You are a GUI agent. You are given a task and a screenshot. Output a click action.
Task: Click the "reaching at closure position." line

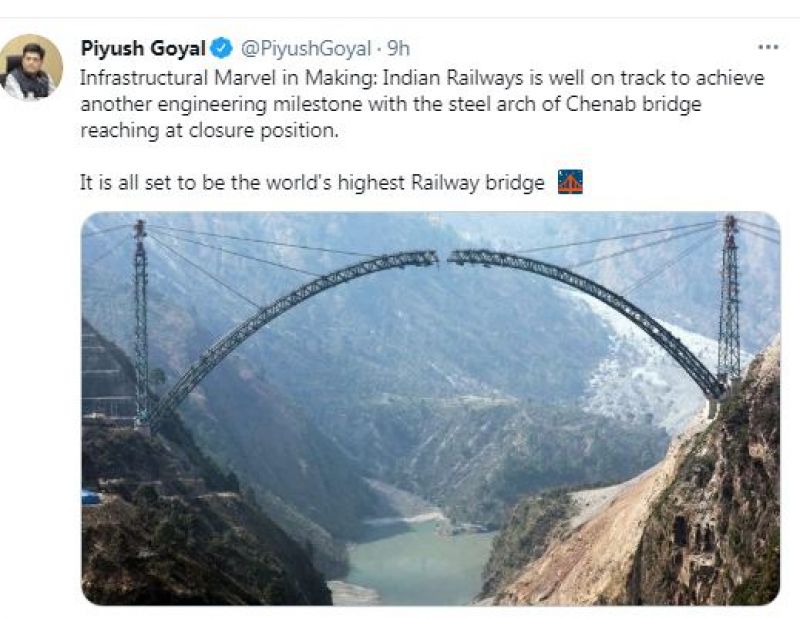[x=209, y=131]
